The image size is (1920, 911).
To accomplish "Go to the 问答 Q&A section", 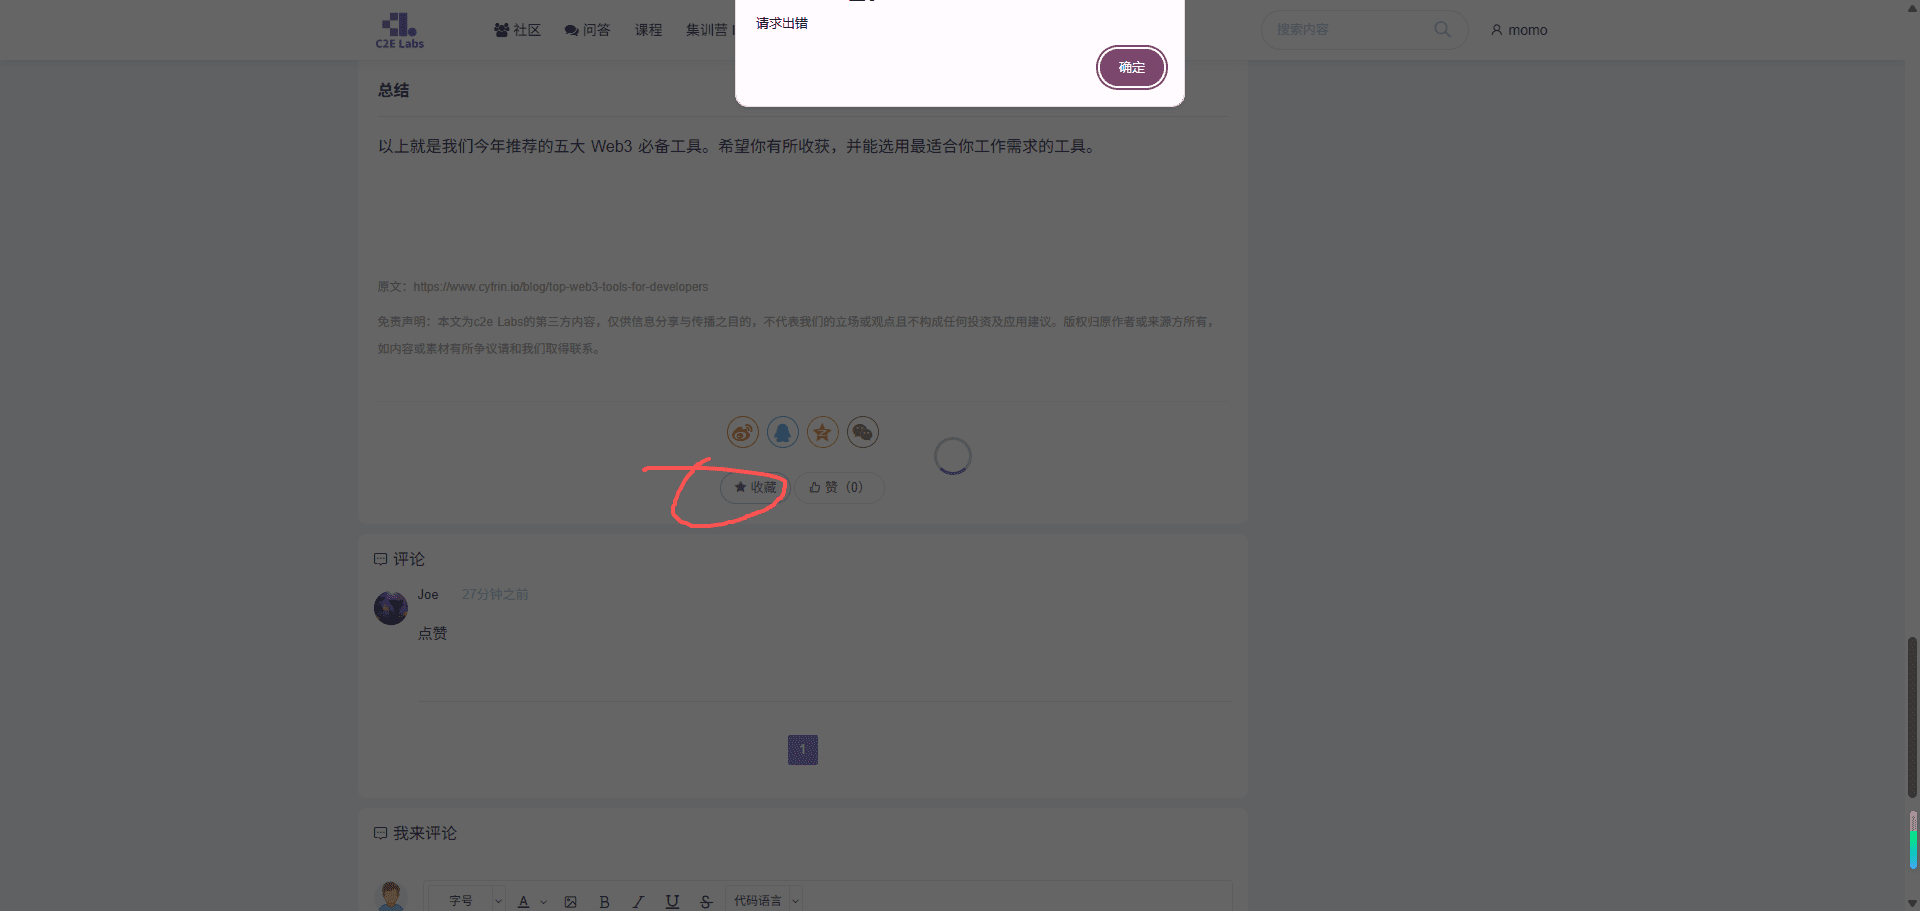I will point(587,30).
